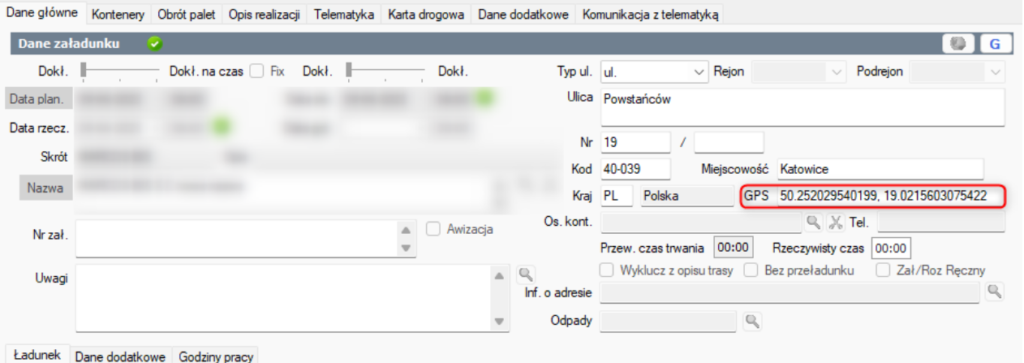This screenshot has width=1024, height=363.
Task: Click the Inf. o adresie field
Action: click(x=790, y=292)
